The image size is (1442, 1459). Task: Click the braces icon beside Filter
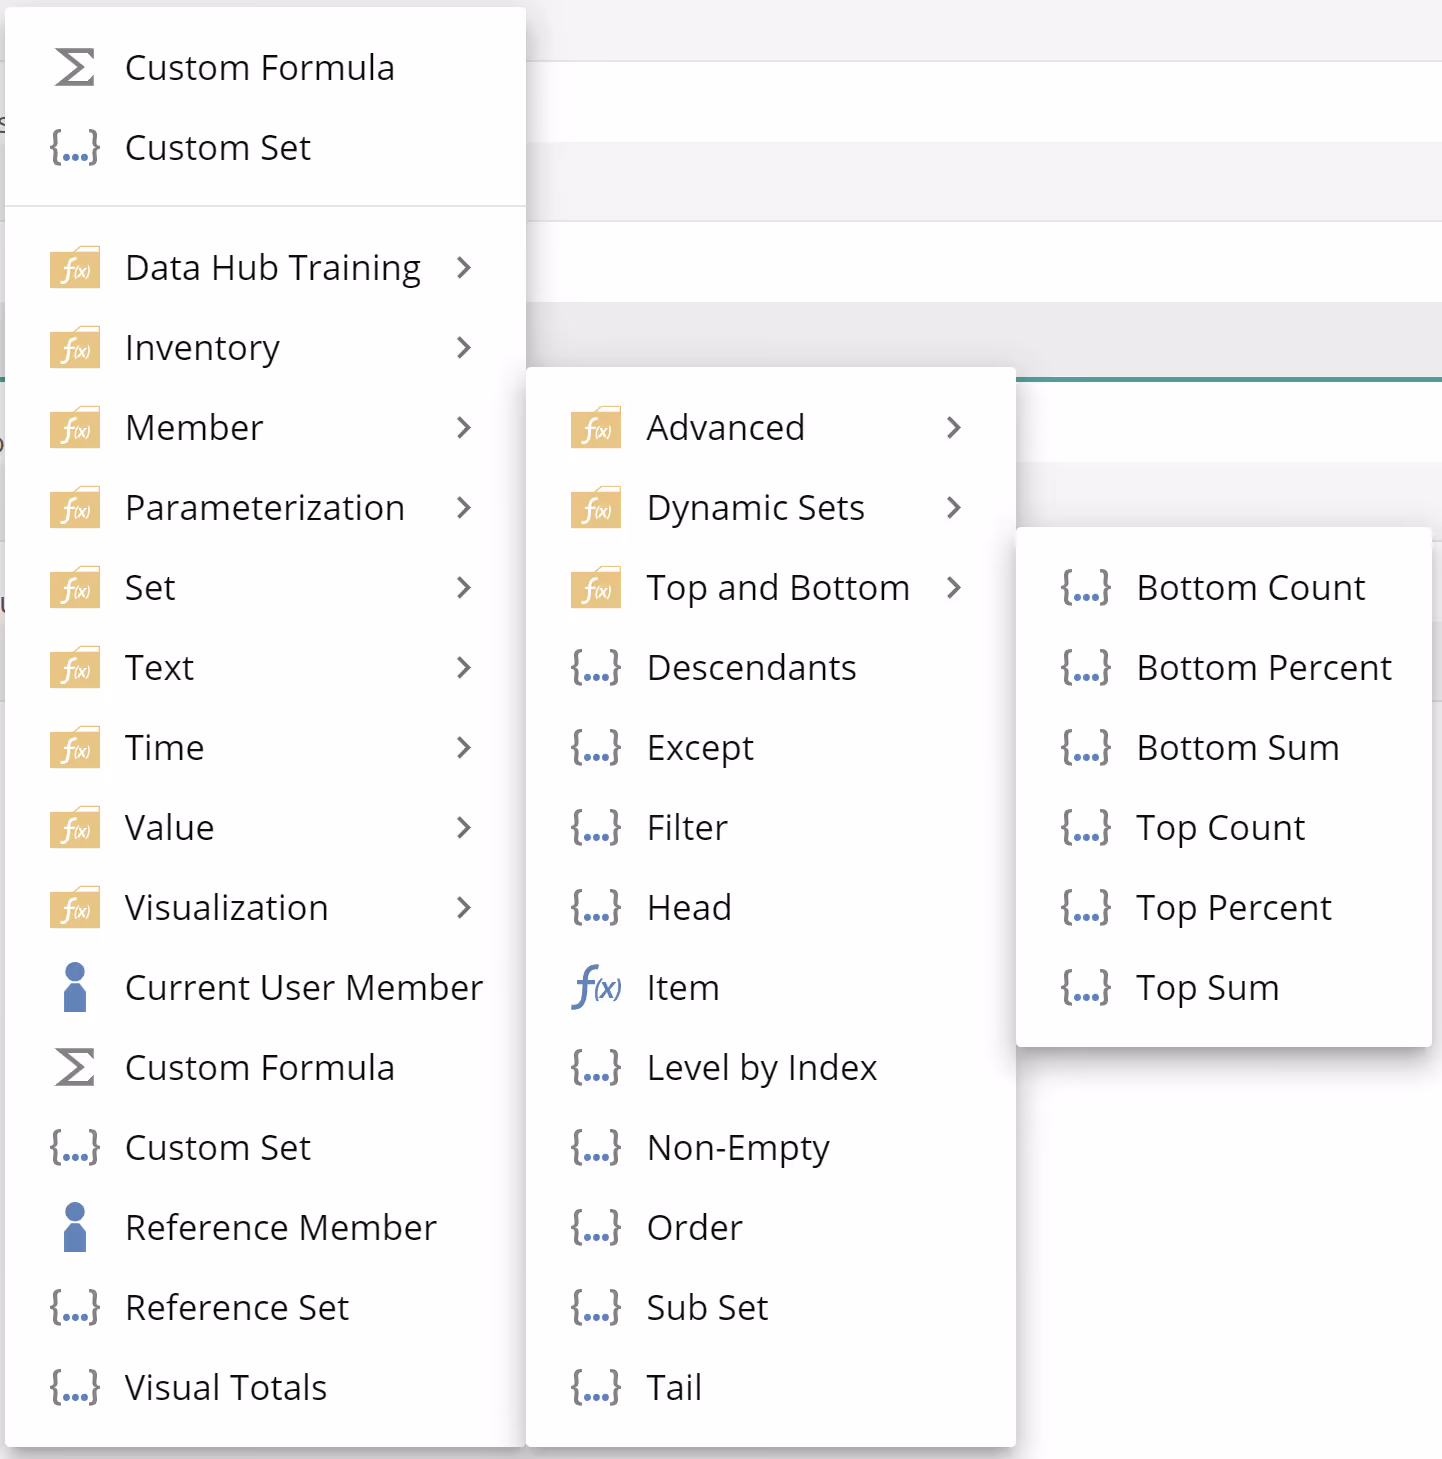tap(596, 828)
